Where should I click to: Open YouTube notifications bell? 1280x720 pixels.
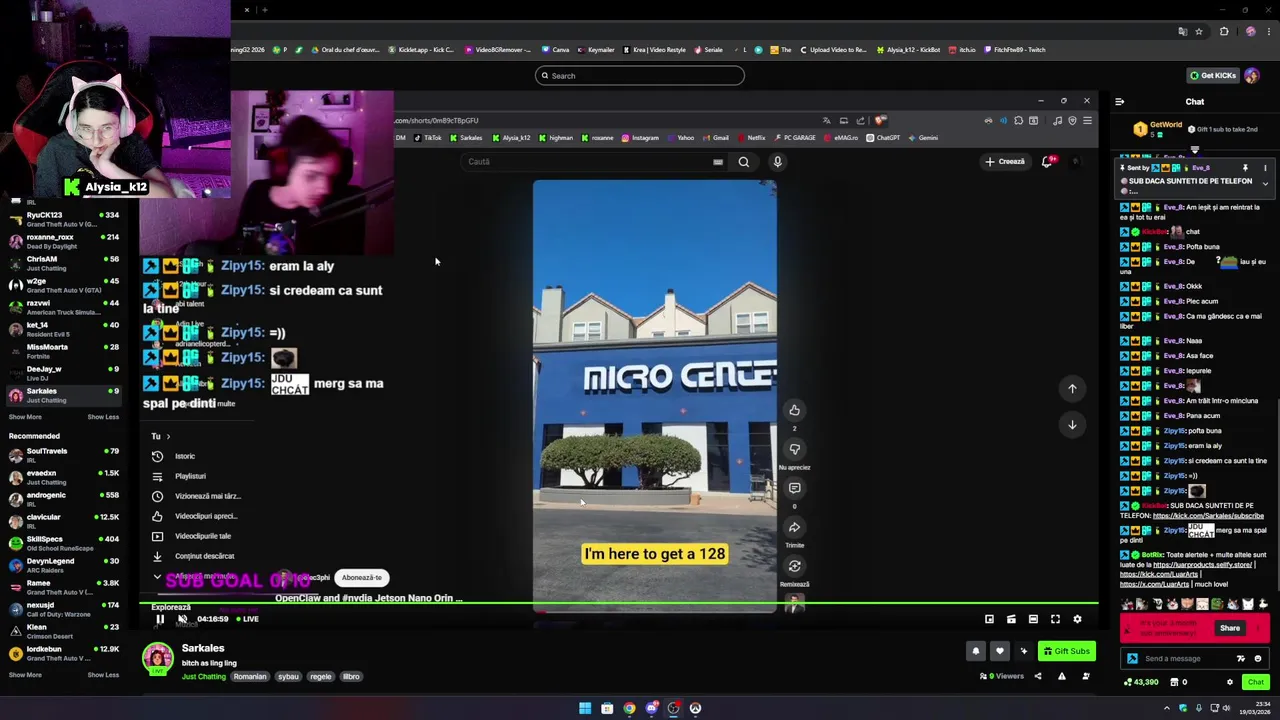(x=1047, y=161)
